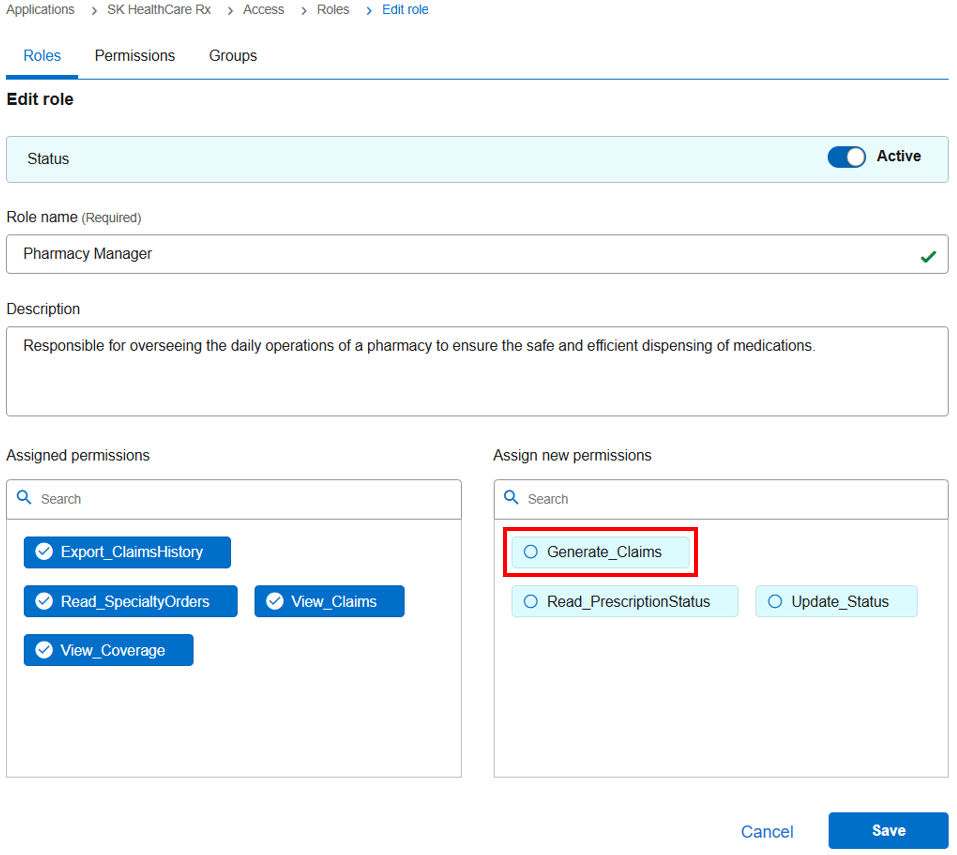Go to Roles breadcrumb link

[x=333, y=10]
